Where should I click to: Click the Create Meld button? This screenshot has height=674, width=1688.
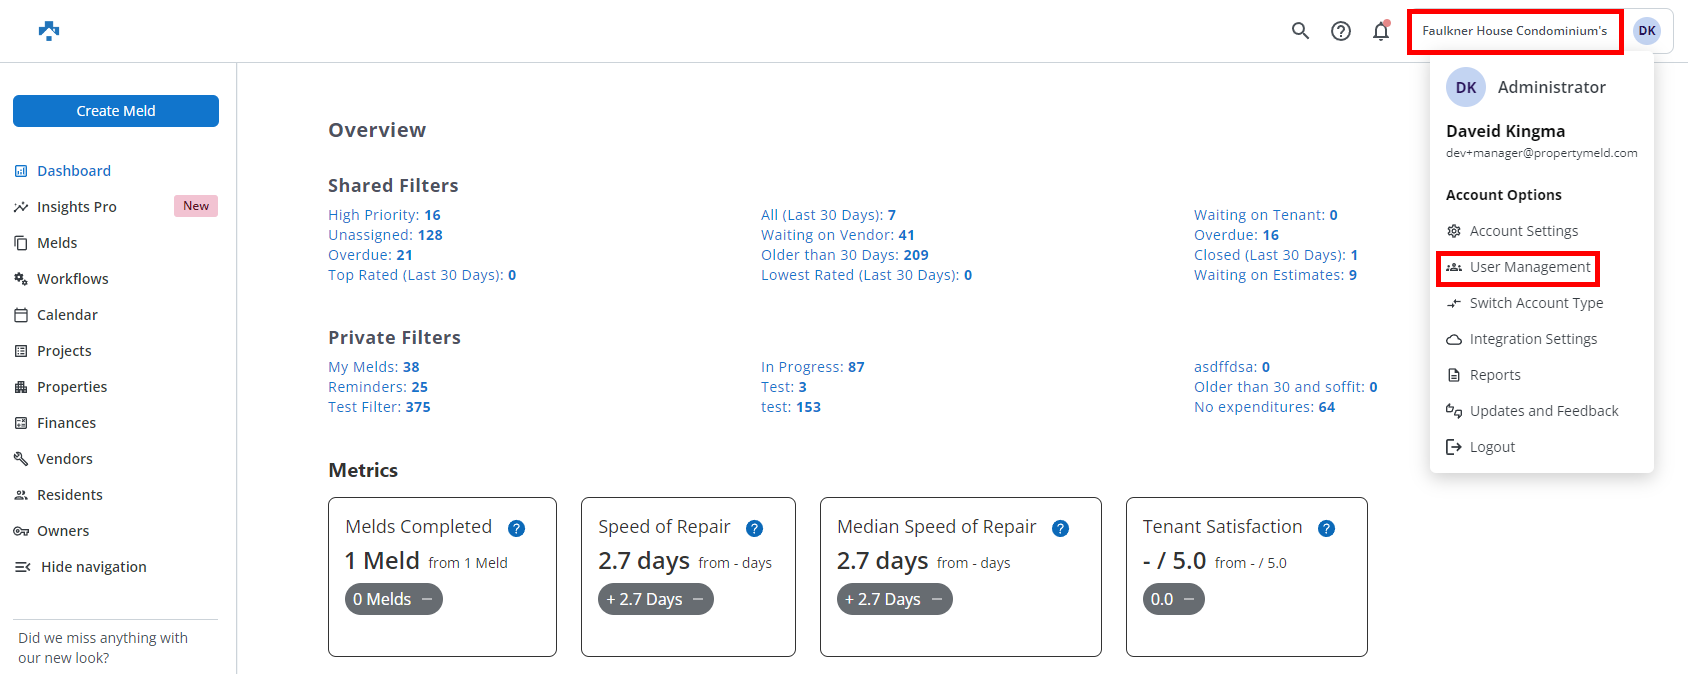(116, 111)
